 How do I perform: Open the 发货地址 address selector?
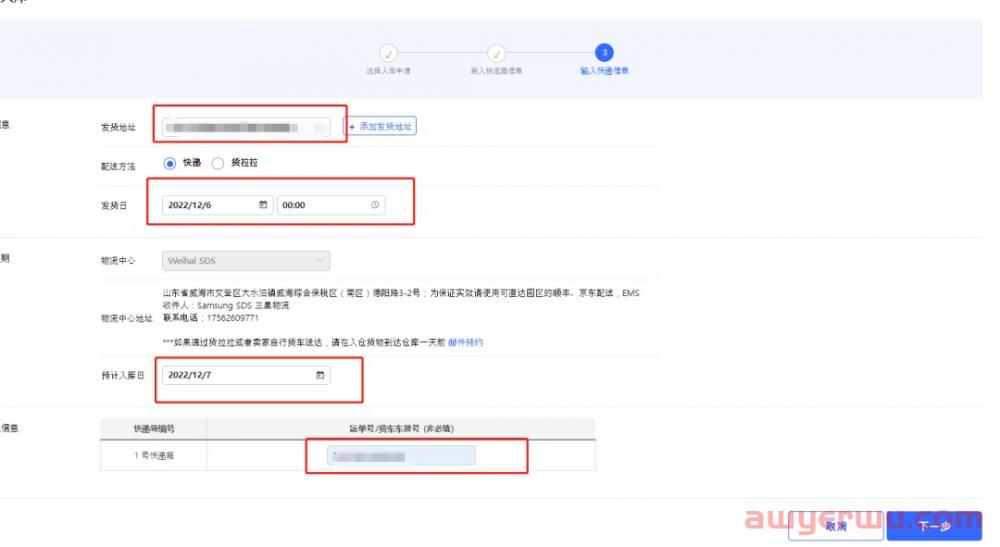[246, 127]
